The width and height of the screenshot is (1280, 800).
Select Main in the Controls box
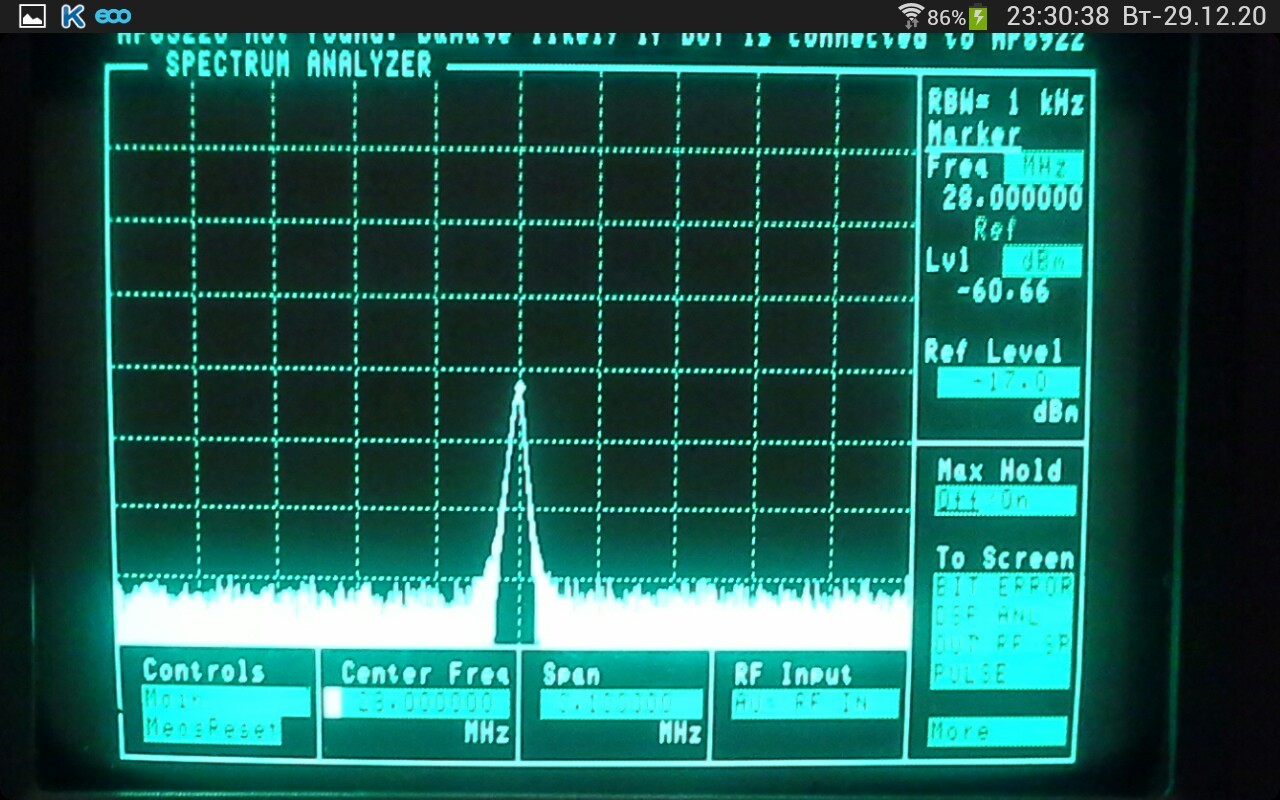click(226, 700)
